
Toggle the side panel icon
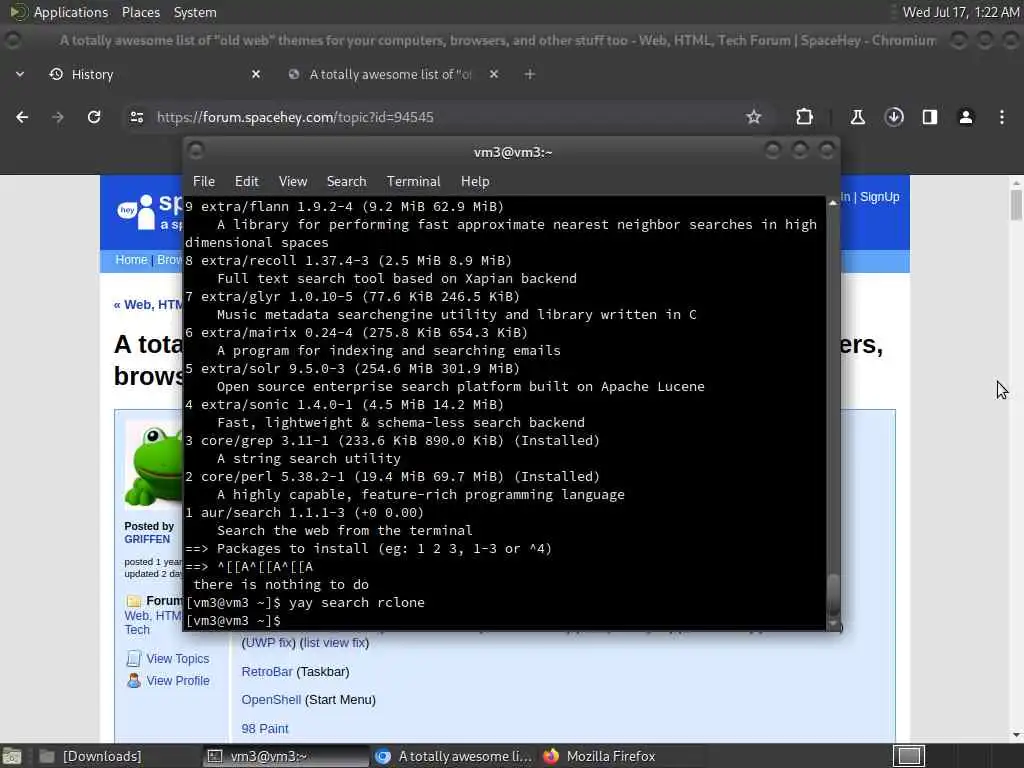tap(930, 117)
